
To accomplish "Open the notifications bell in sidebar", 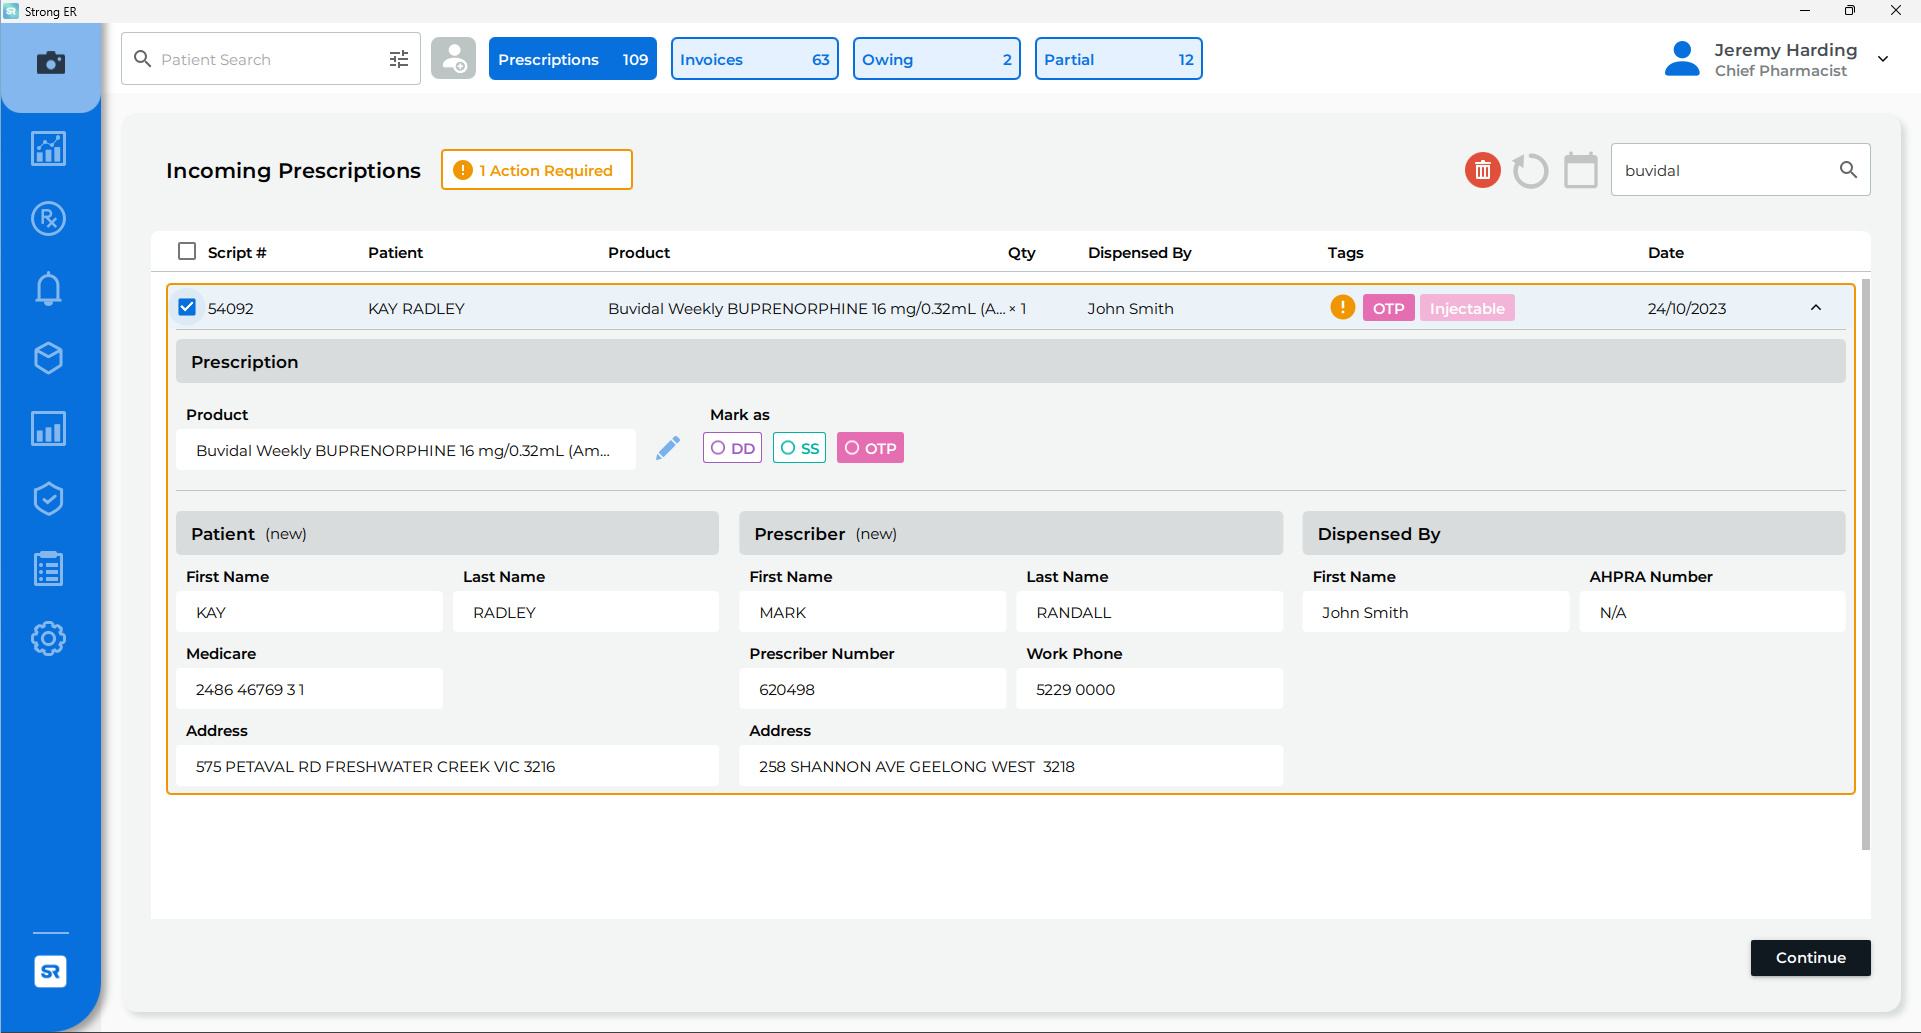I will click(48, 288).
